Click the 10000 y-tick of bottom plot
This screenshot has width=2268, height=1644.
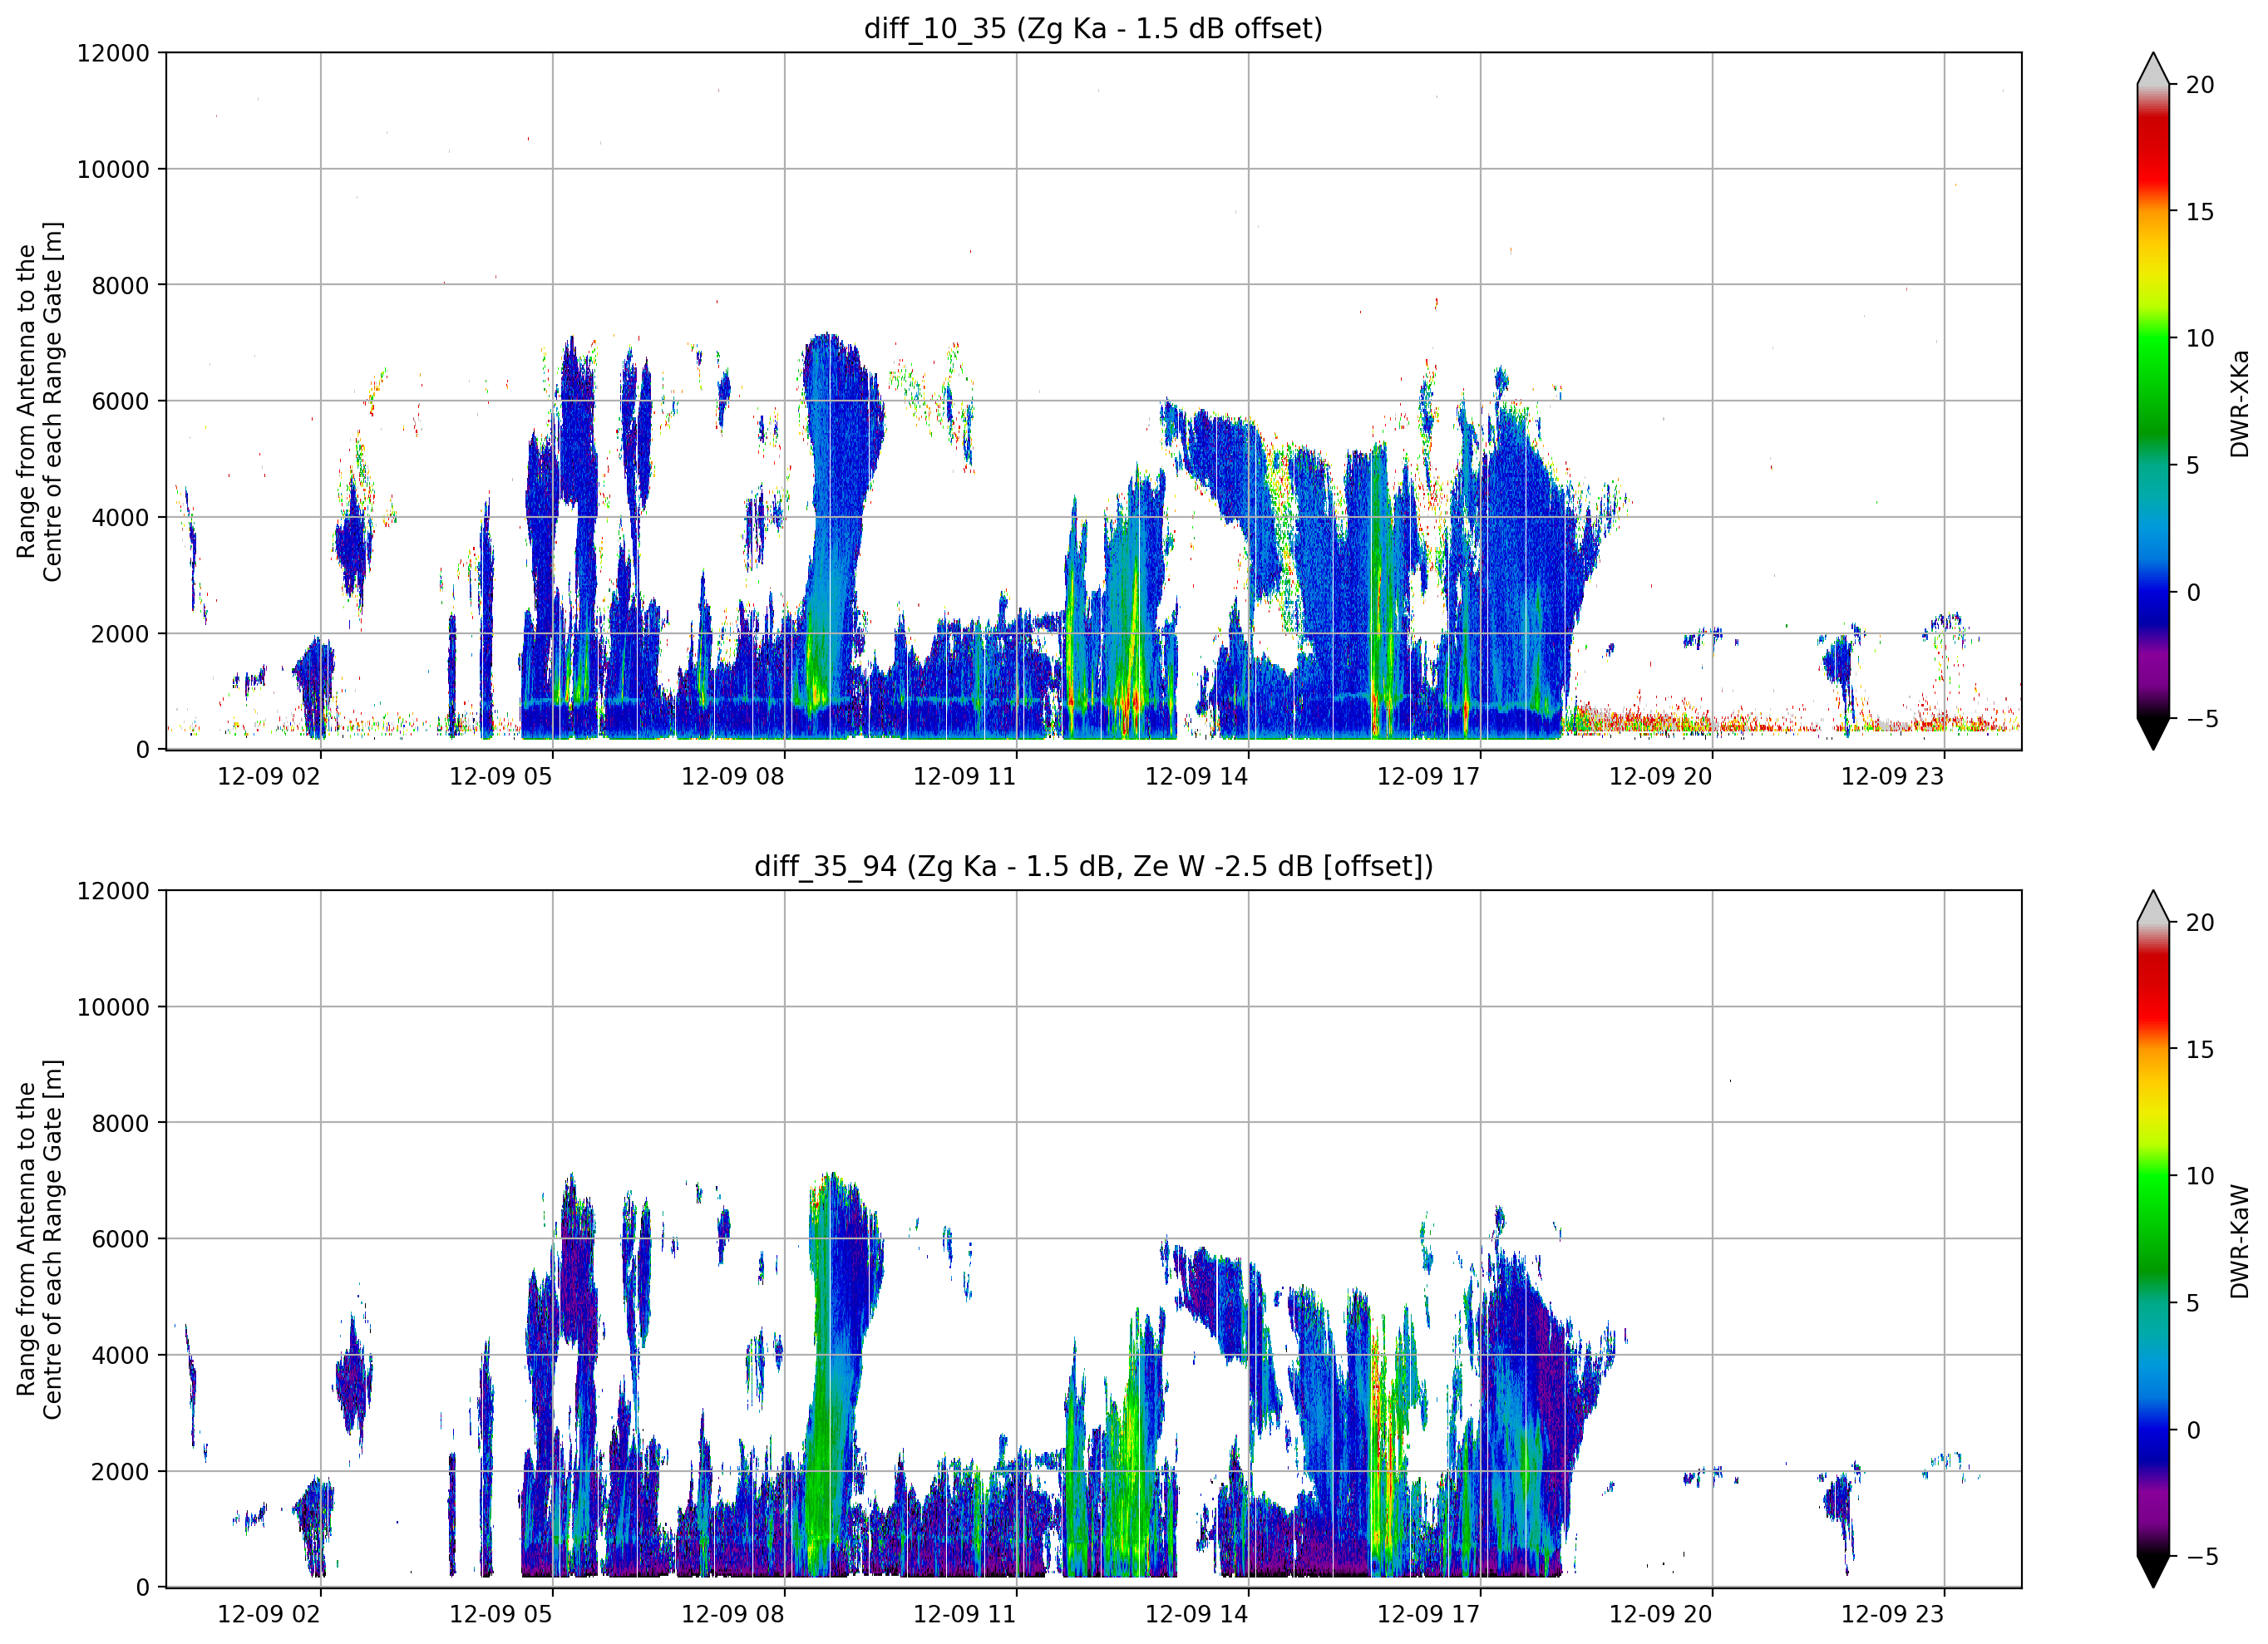[113, 1008]
